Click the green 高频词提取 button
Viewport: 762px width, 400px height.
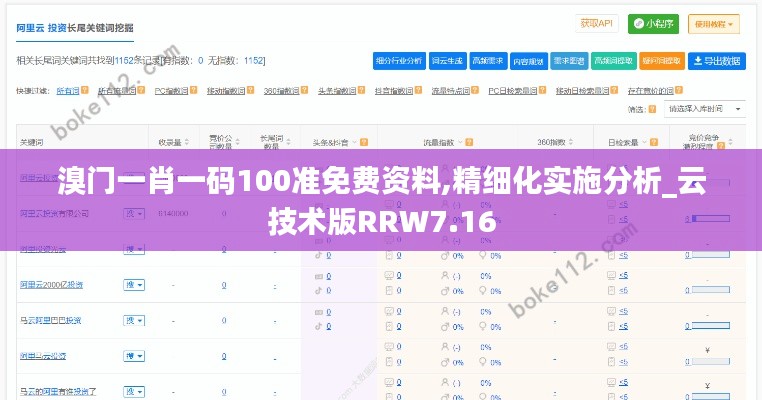[613, 61]
